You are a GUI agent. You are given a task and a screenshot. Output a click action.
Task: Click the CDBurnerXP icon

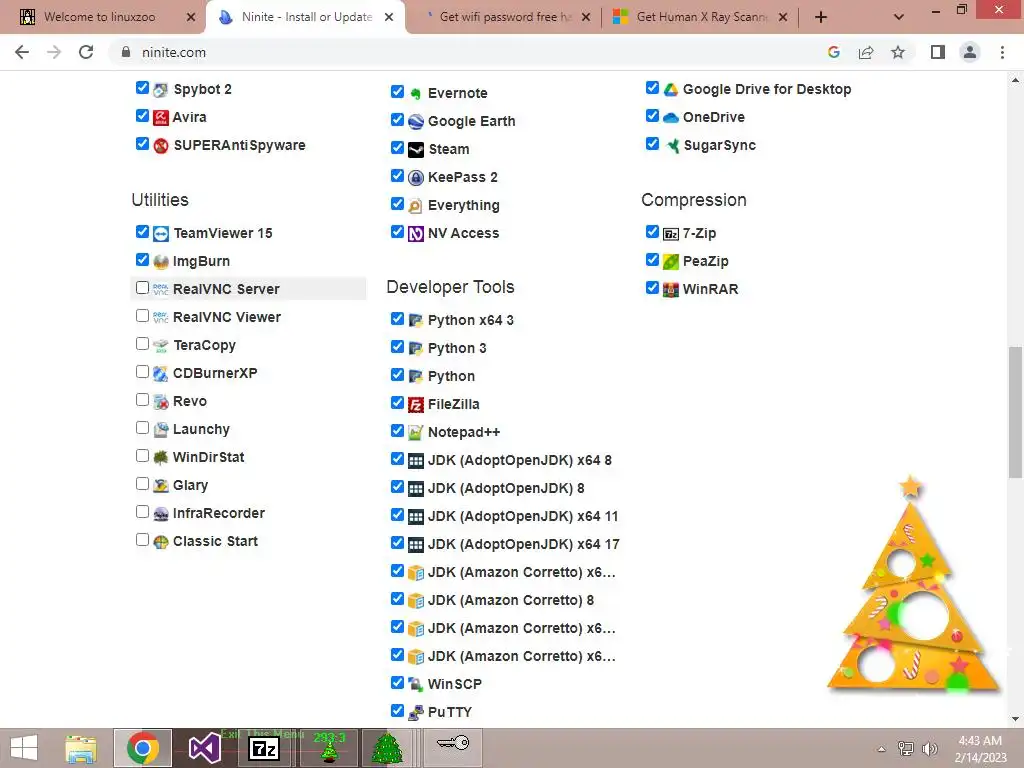[161, 374]
